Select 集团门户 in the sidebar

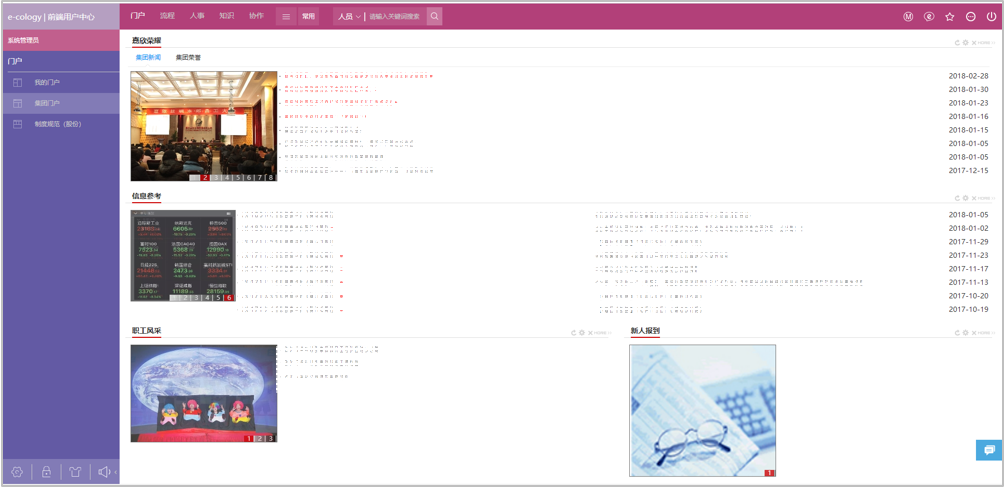(61, 103)
